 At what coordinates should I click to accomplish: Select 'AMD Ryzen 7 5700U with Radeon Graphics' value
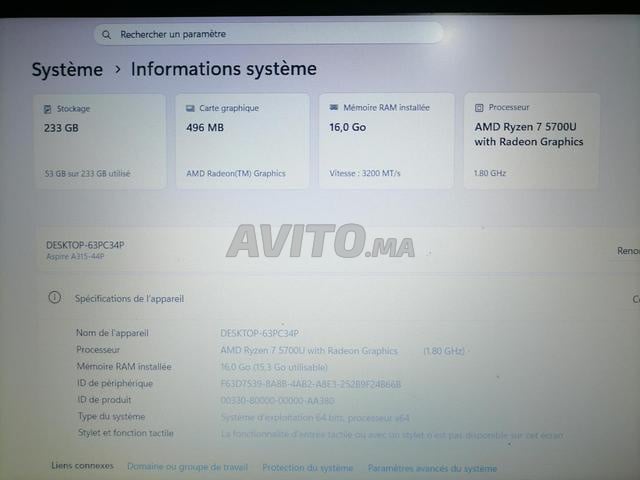[x=309, y=351]
